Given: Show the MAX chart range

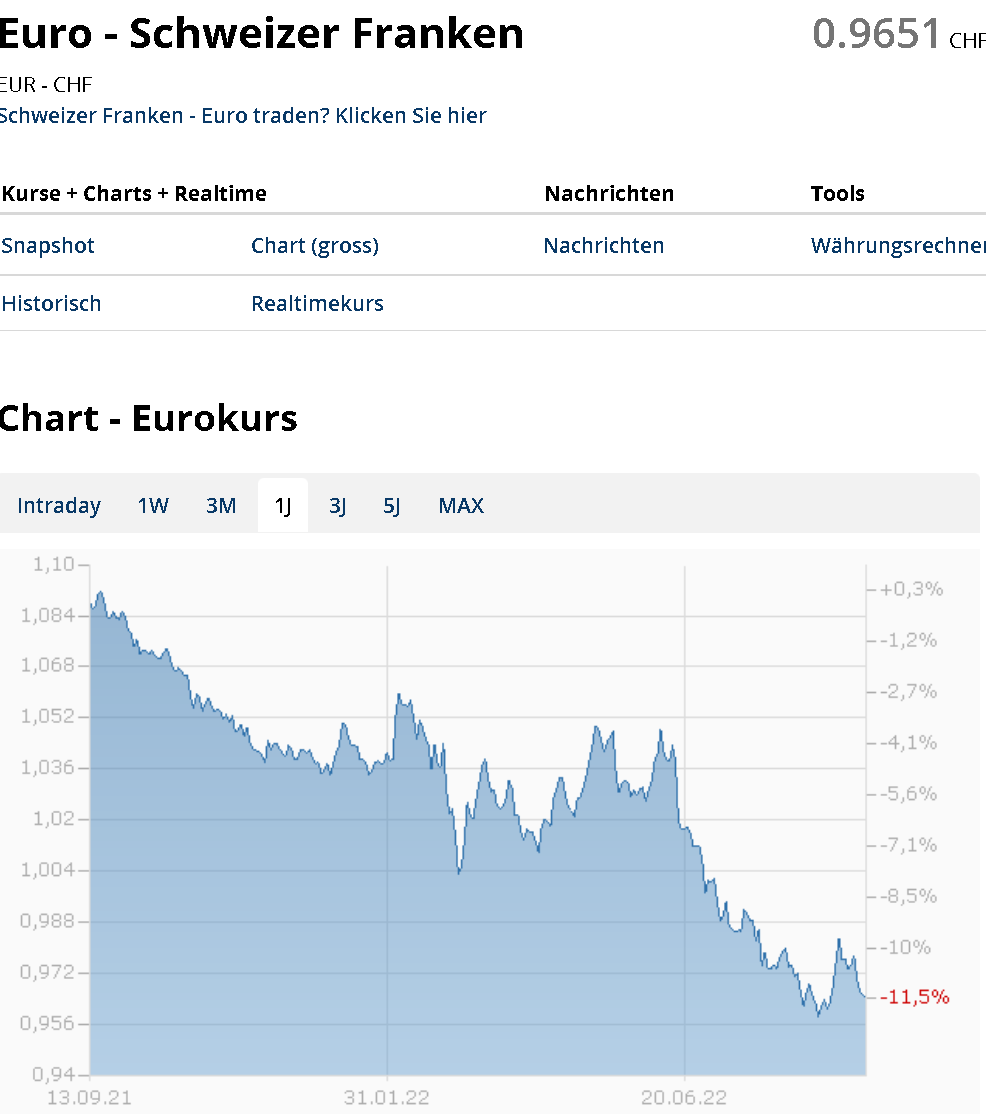Looking at the screenshot, I should 461,506.
